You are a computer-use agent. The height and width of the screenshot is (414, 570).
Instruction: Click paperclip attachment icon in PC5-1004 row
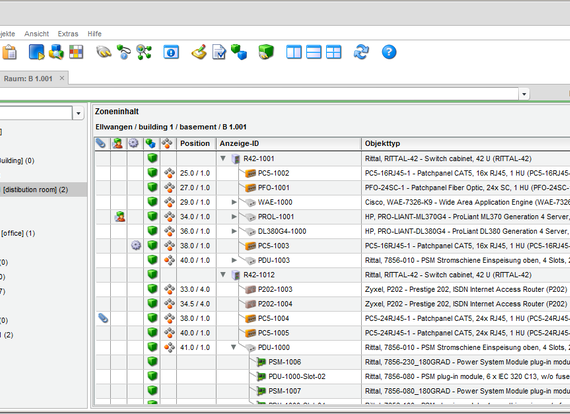[103, 318]
